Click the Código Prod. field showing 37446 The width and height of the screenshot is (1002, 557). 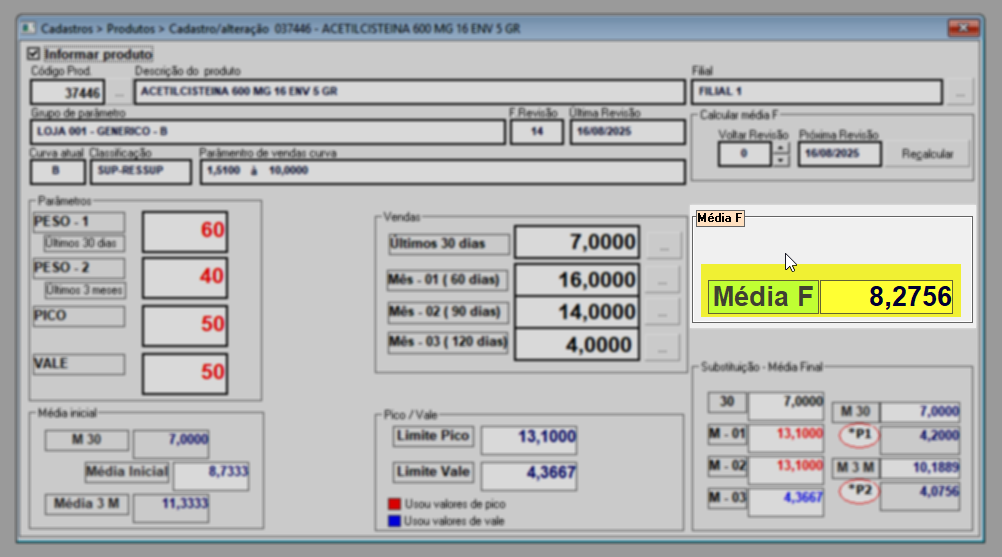[x=67, y=93]
